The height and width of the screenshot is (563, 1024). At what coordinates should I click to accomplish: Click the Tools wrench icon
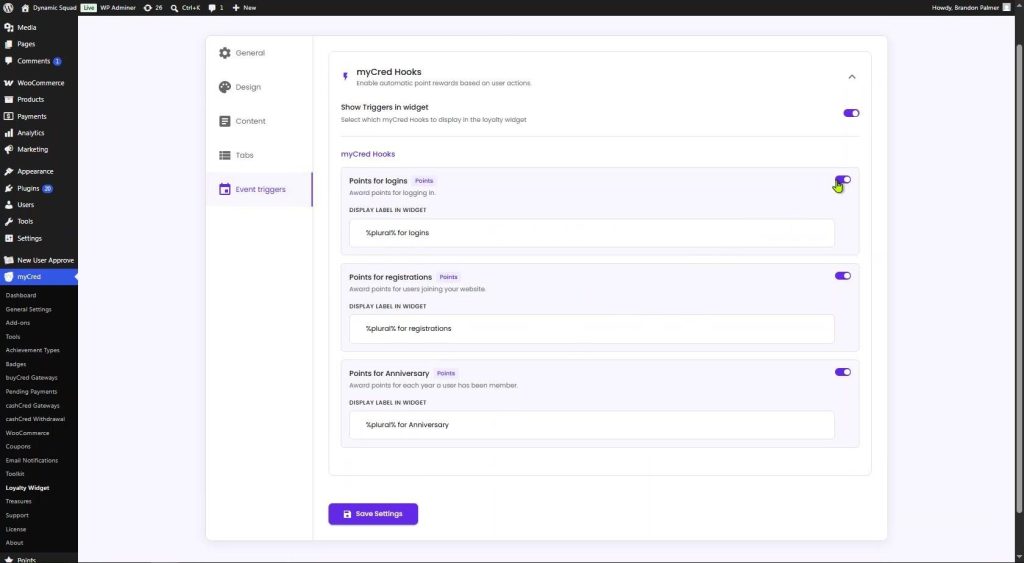pyautogui.click(x=8, y=221)
